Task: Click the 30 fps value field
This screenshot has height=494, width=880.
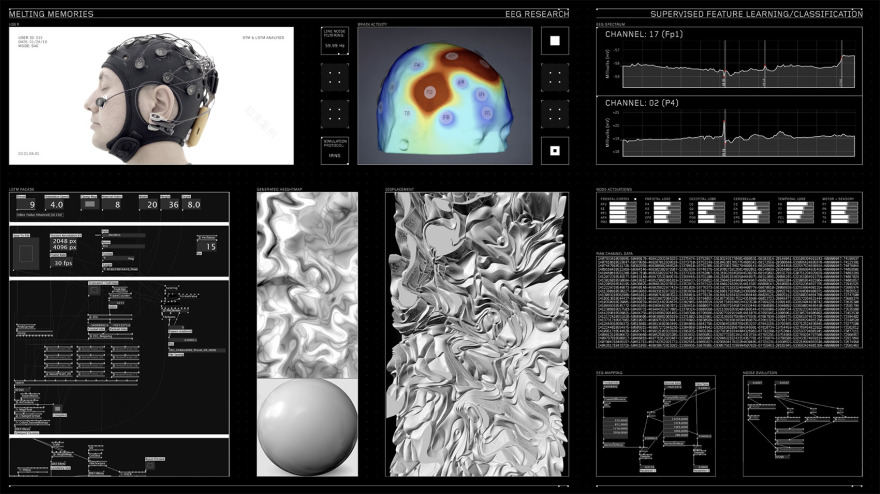Action: click(x=63, y=263)
